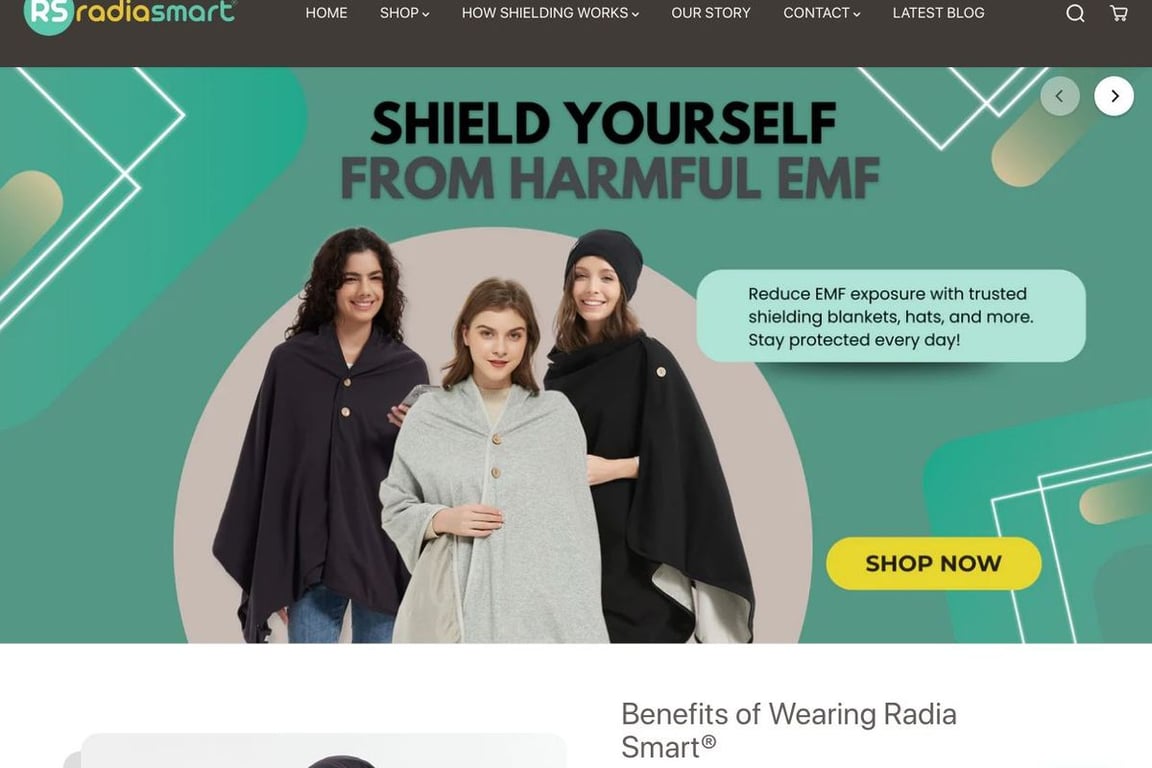Open the OUR STORY page
1152x768 pixels.
(x=710, y=13)
